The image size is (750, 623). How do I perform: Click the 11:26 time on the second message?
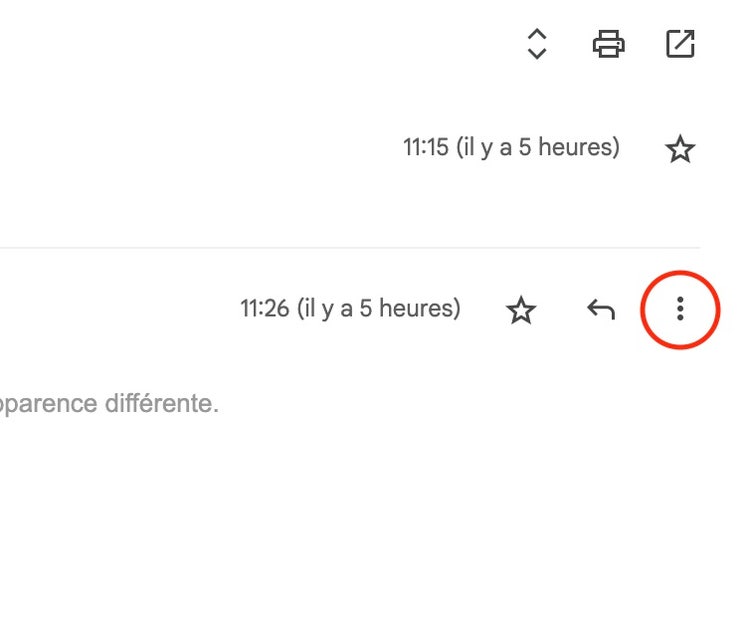click(263, 308)
